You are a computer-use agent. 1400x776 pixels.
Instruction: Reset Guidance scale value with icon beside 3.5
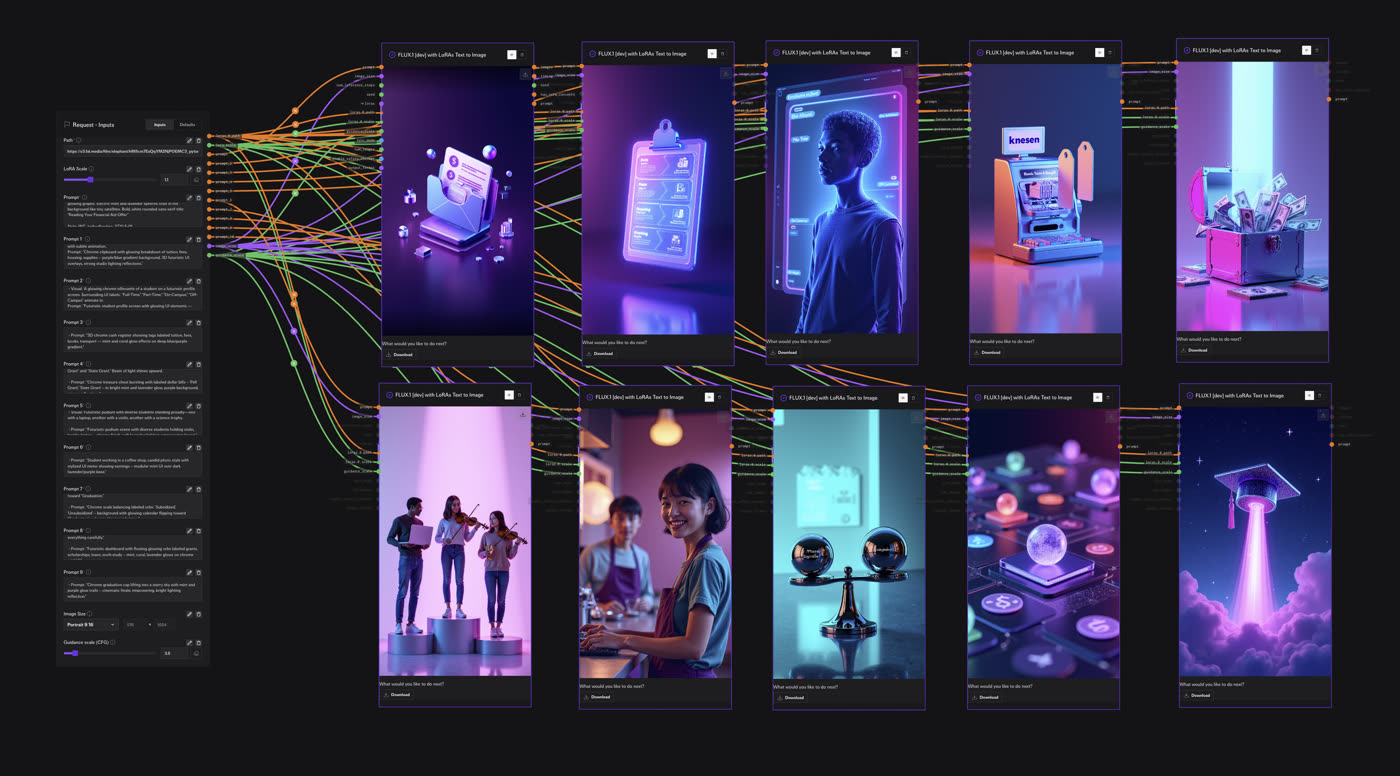click(196, 653)
